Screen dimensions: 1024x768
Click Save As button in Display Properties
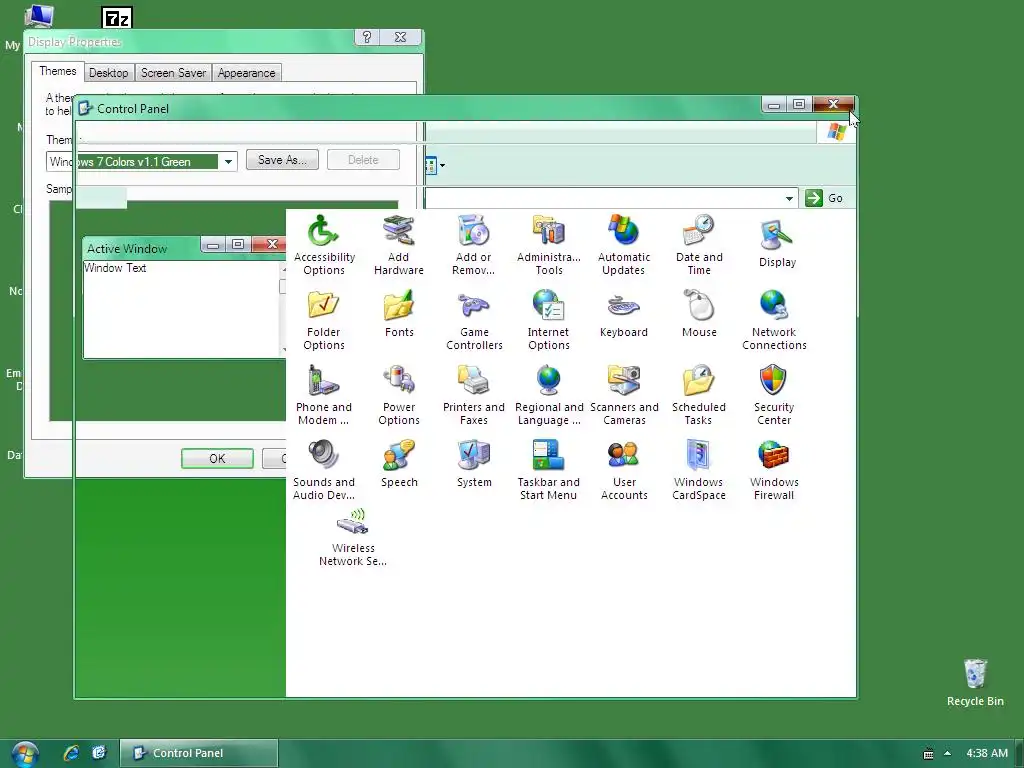tap(282, 160)
